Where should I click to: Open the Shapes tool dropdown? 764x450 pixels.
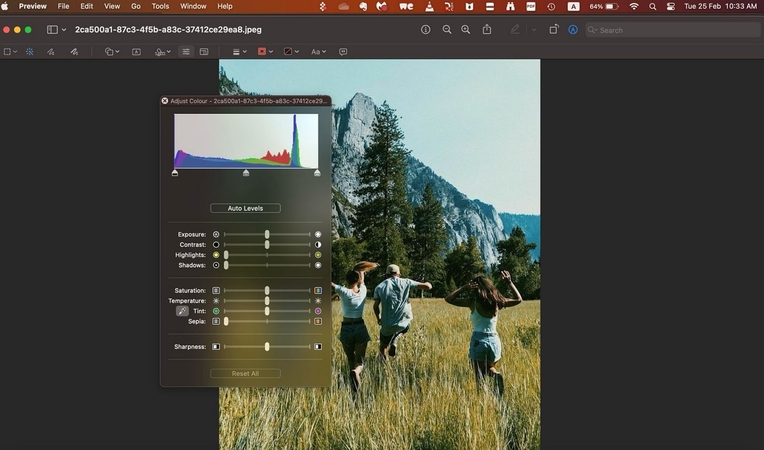coord(112,52)
